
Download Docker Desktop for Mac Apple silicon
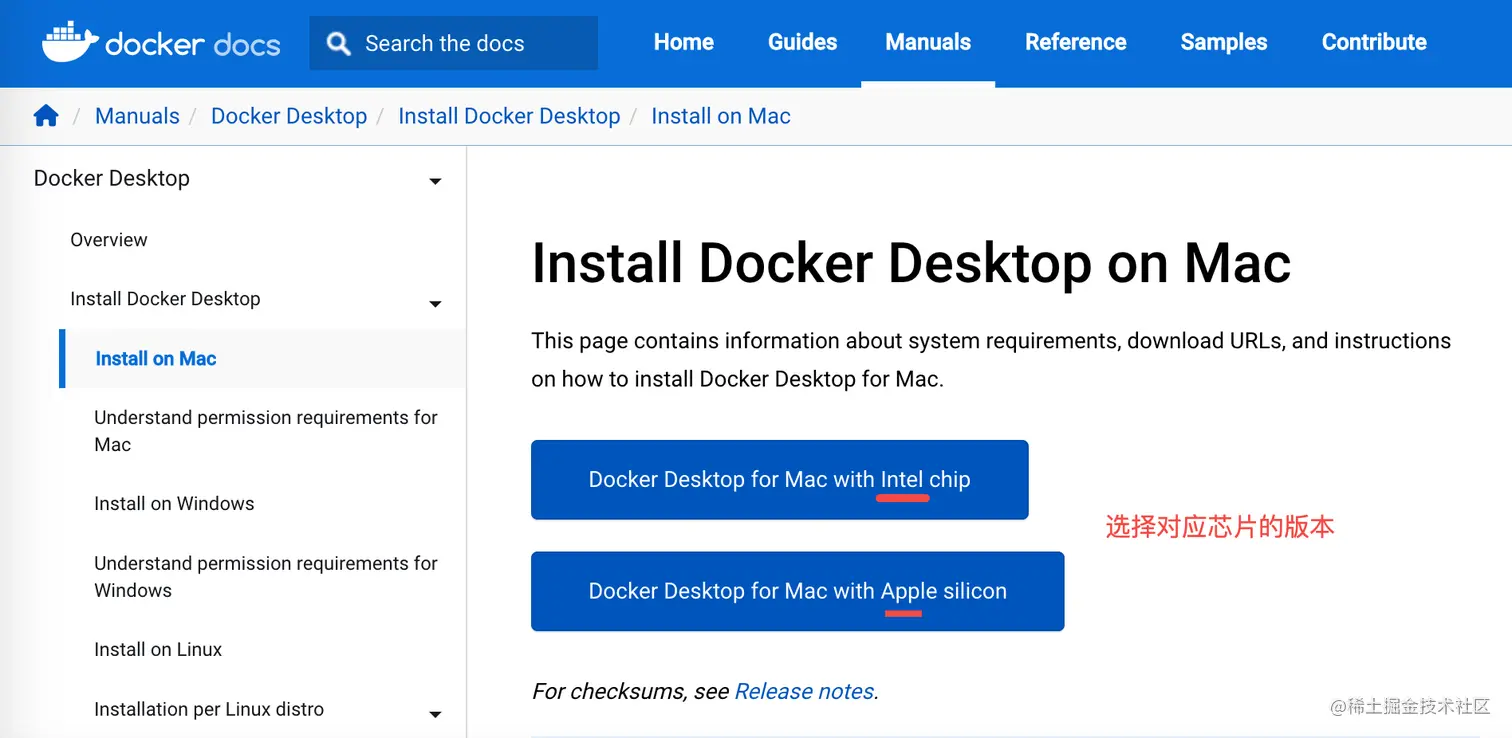[797, 591]
